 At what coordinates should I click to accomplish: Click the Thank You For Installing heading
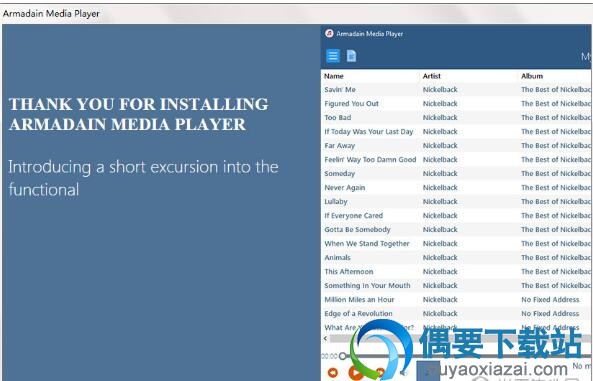(x=138, y=114)
